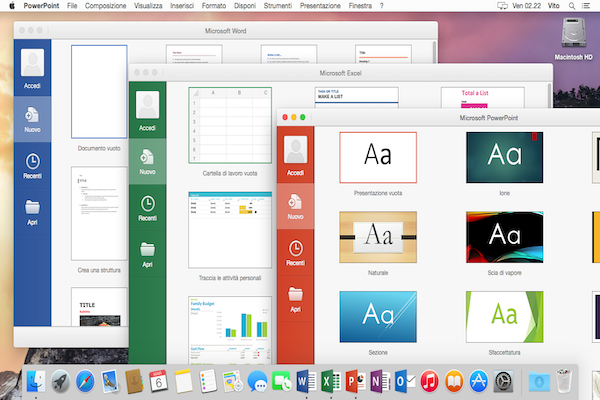The width and height of the screenshot is (600, 400).
Task: Select Make a List template in Excel
Action: [x=356, y=96]
